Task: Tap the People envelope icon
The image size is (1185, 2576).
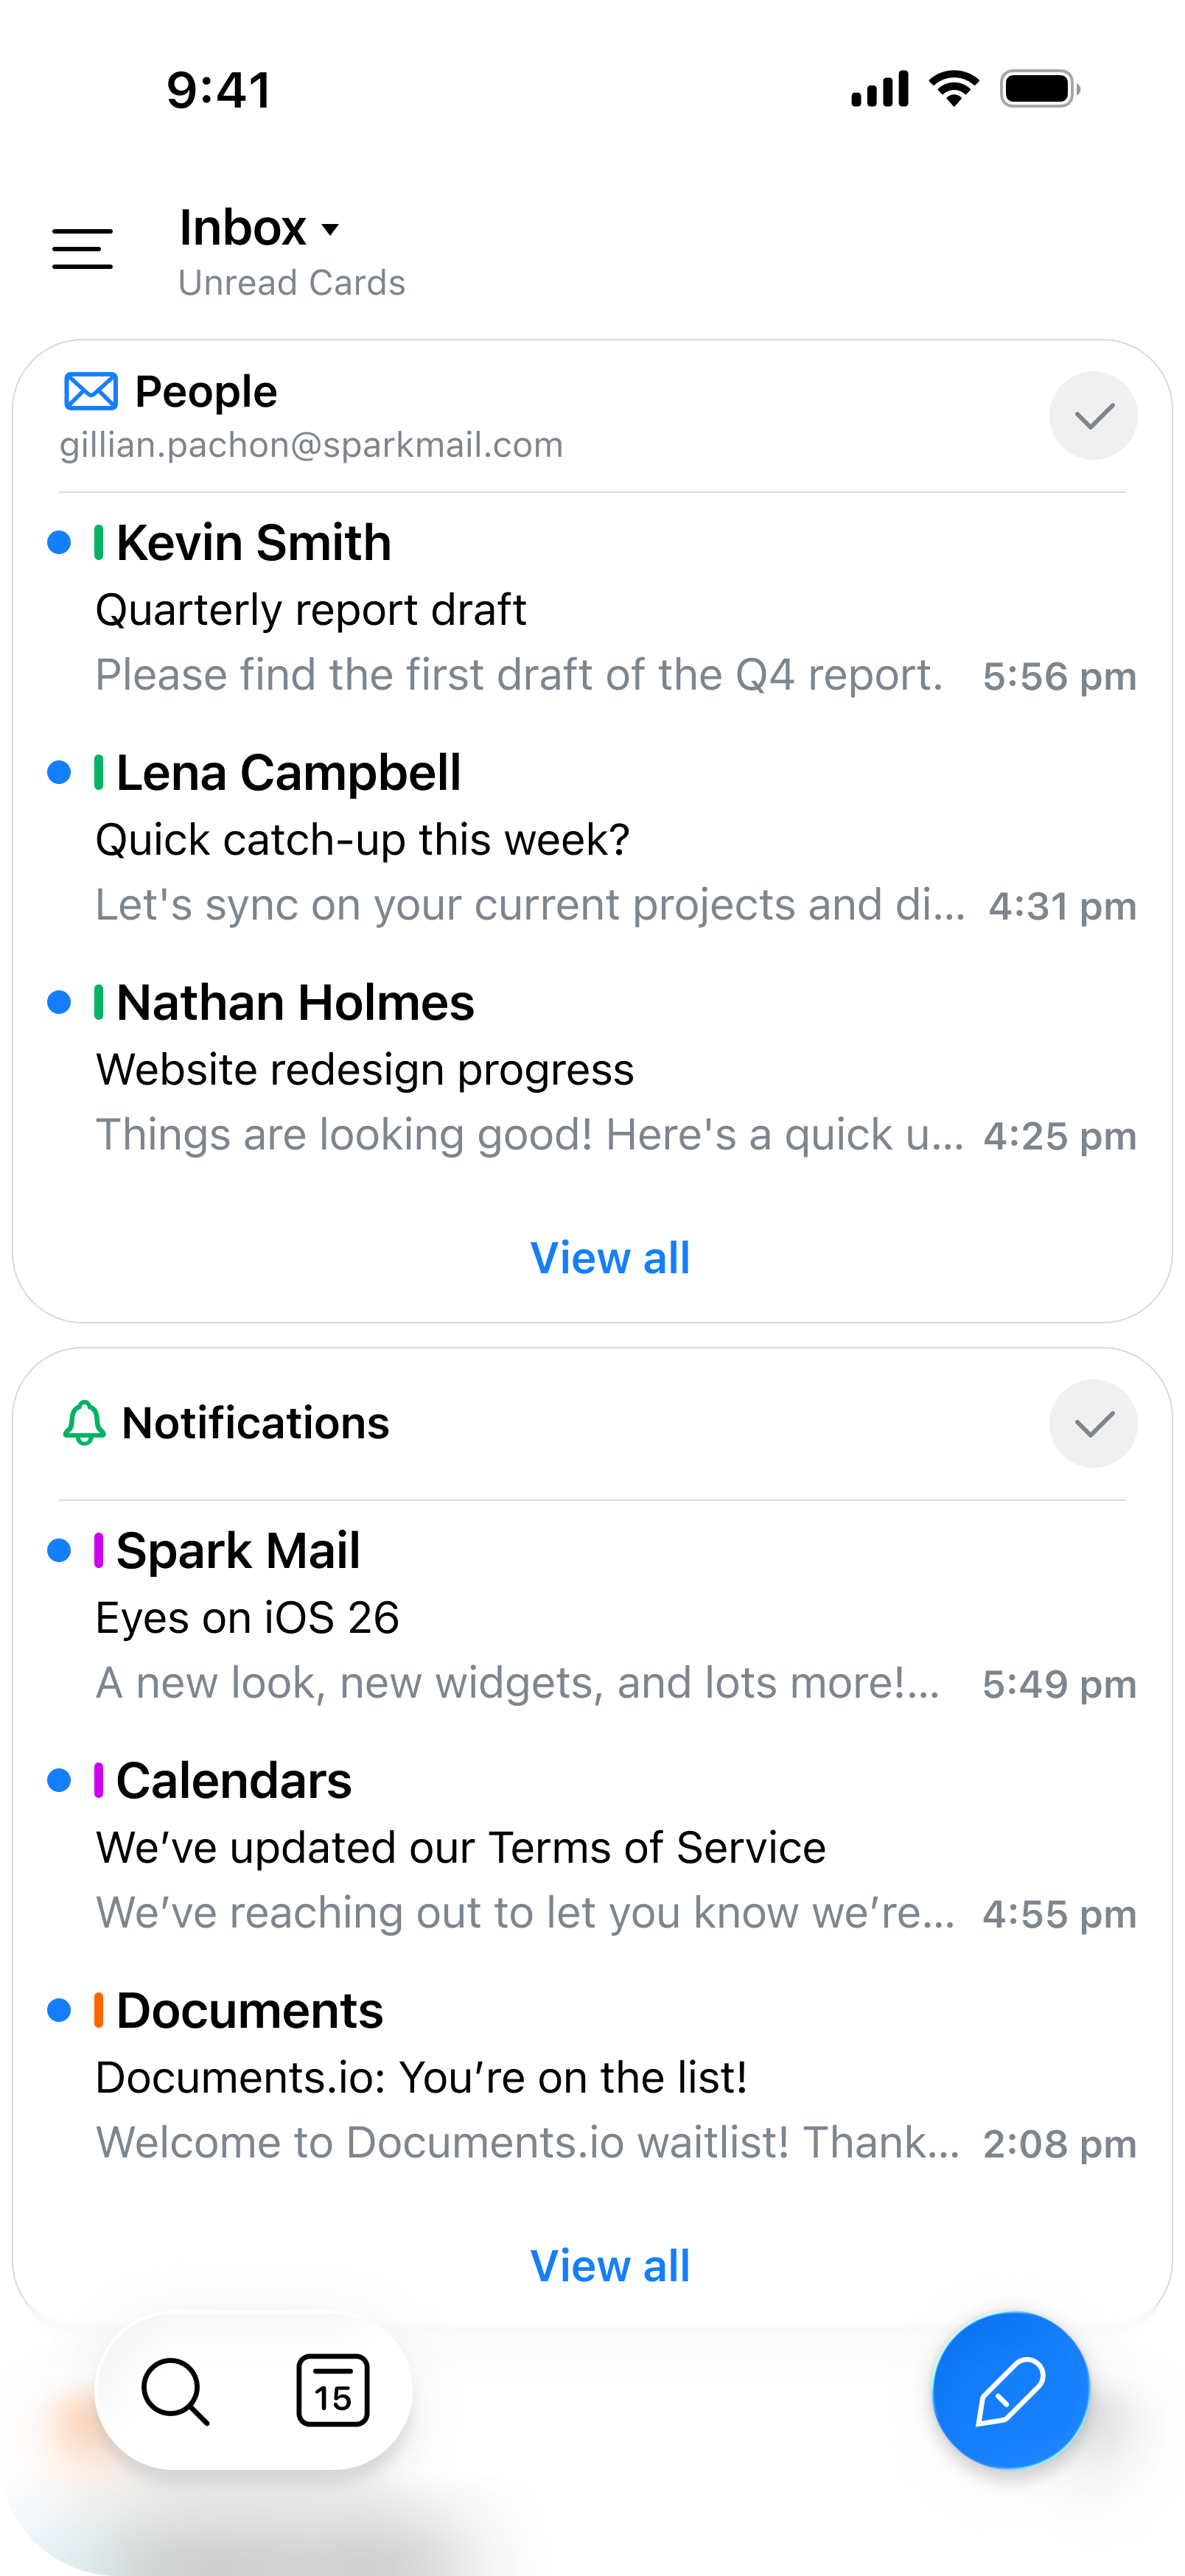Action: point(91,391)
